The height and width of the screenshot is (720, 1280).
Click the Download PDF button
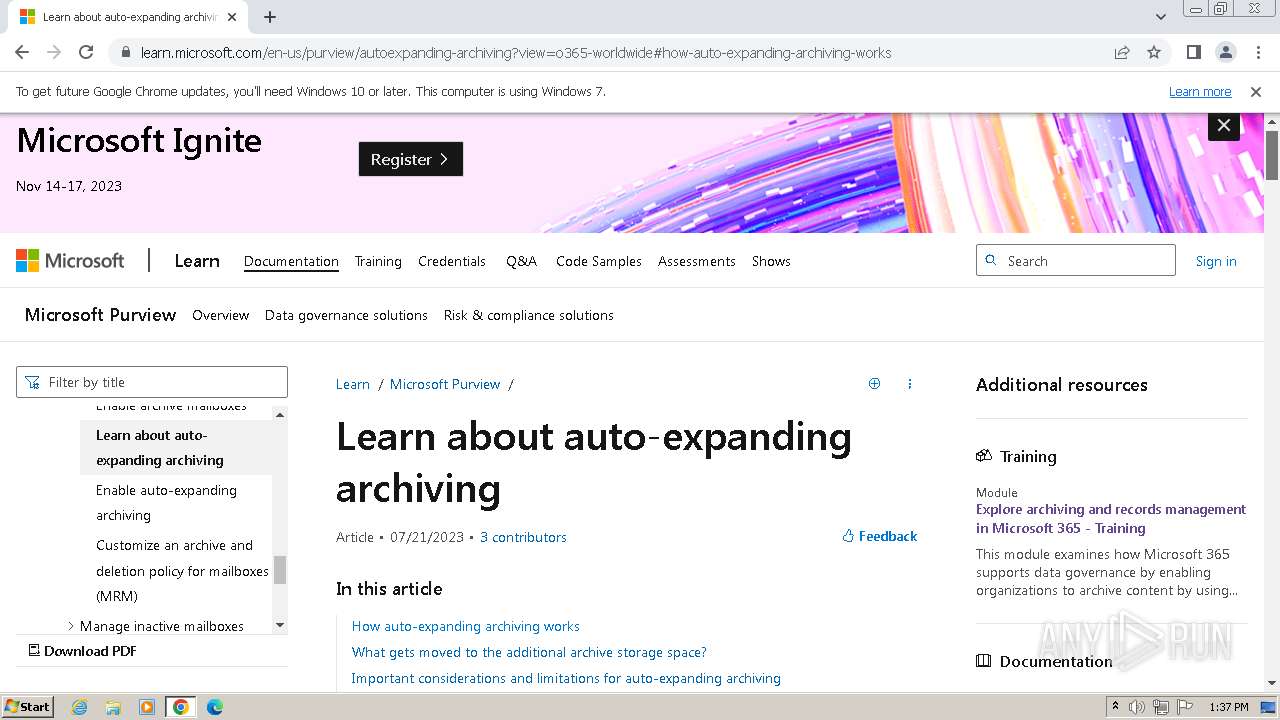click(x=82, y=651)
